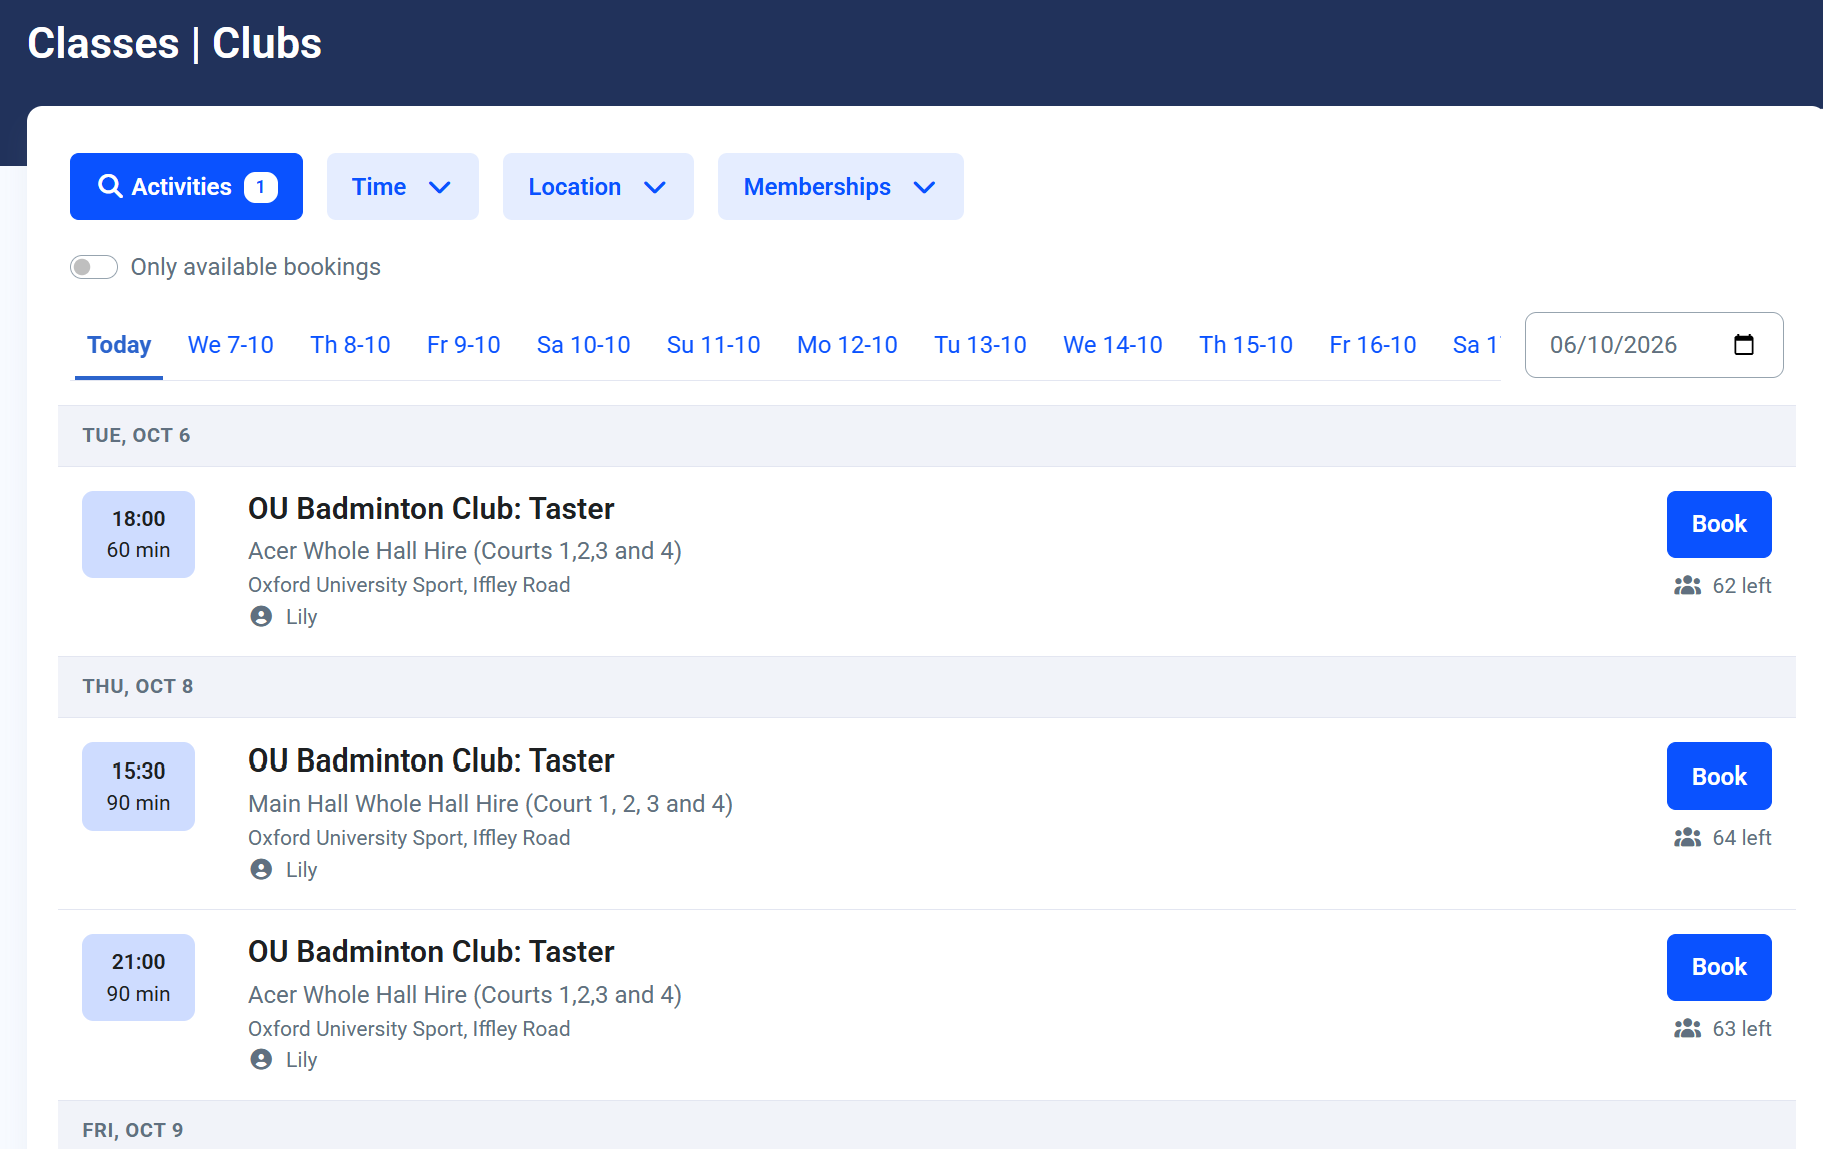Click the people icon beside 64 left
1823x1149 pixels.
(1688, 838)
